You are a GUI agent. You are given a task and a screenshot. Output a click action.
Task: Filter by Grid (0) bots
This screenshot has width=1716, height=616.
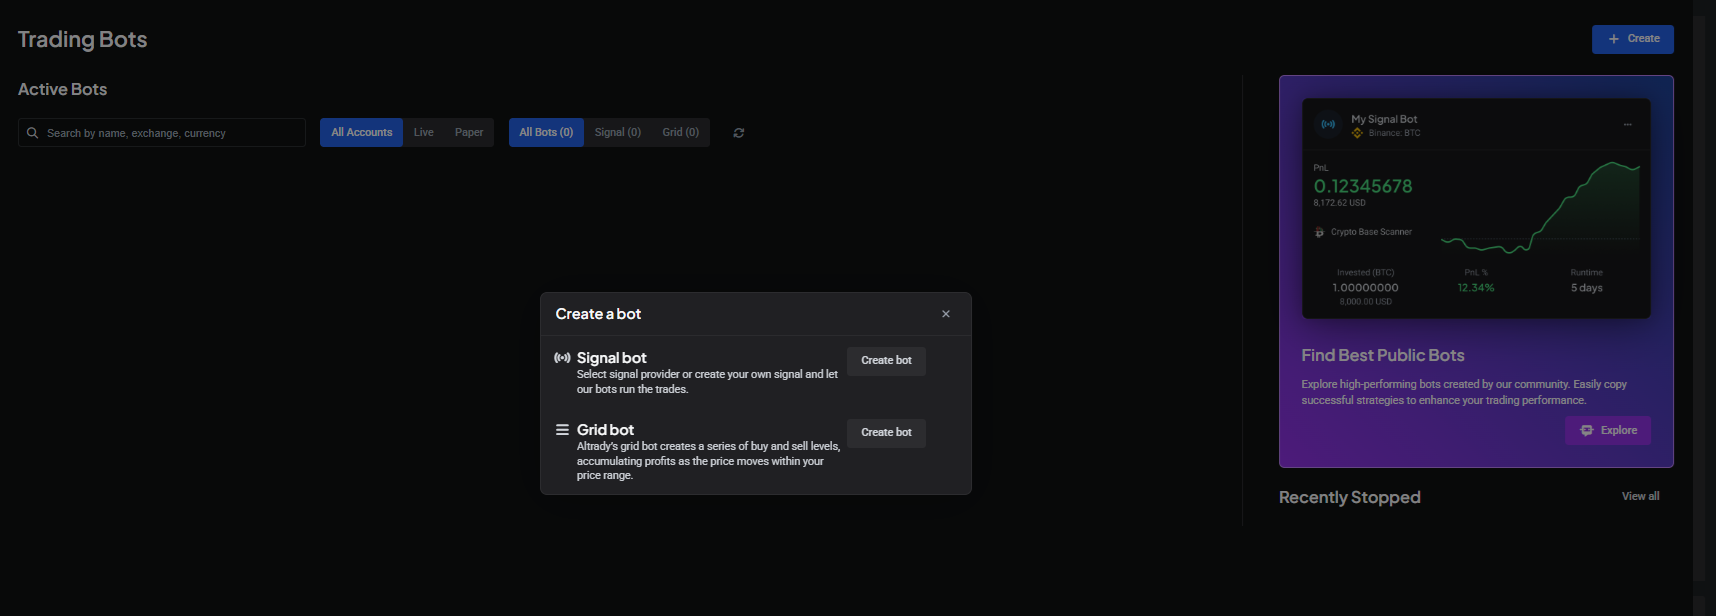tap(681, 133)
